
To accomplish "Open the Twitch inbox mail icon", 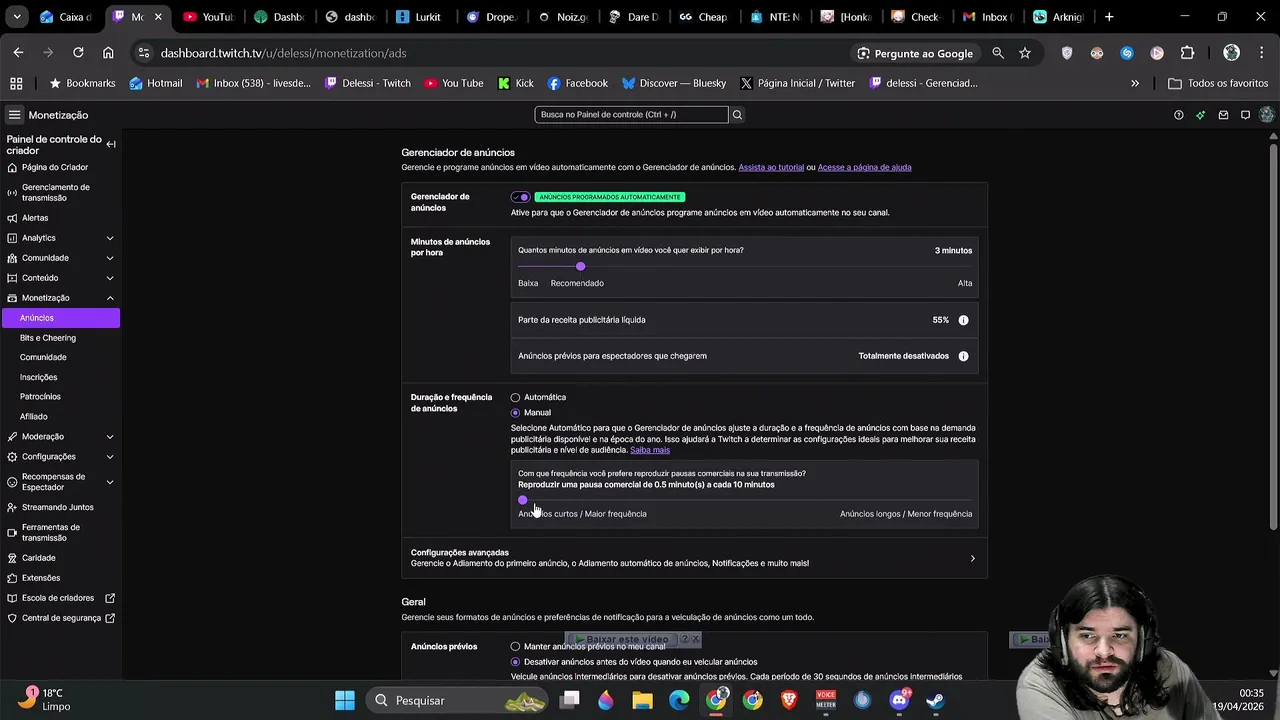I will point(1223,115).
